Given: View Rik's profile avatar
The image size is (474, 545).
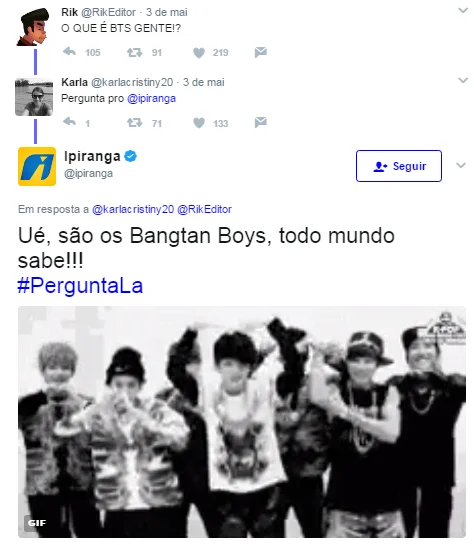Looking at the screenshot, I should tap(34, 27).
